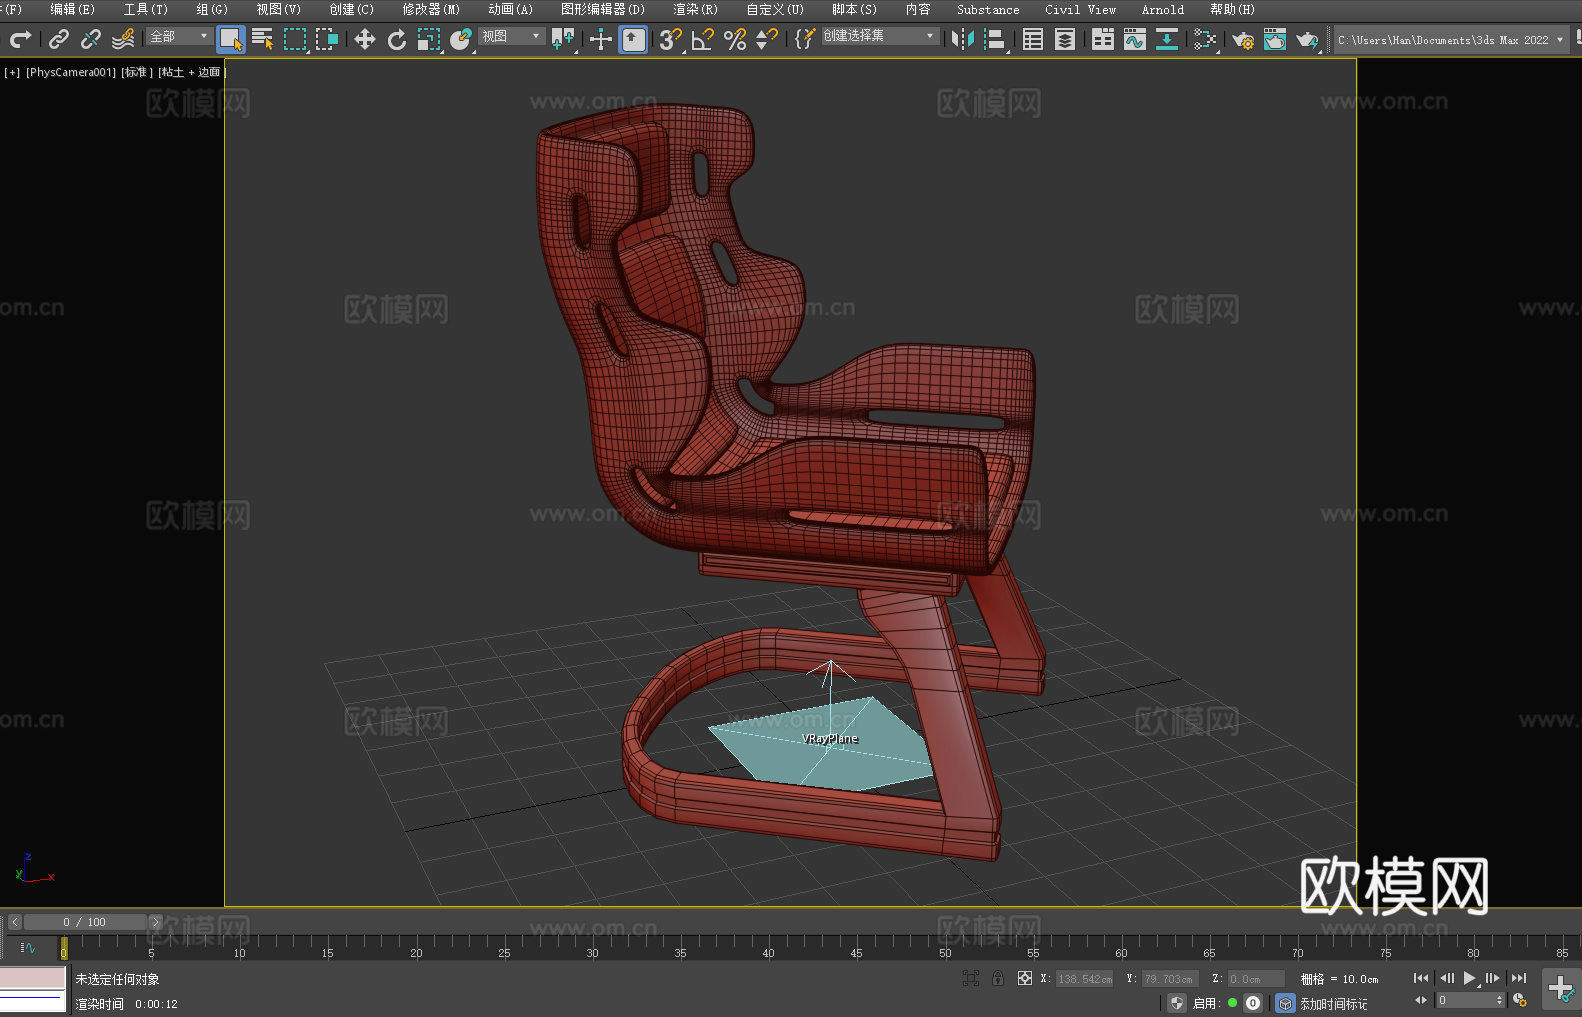Click the Align tool icon
The height and width of the screenshot is (1017, 1582).
995,39
